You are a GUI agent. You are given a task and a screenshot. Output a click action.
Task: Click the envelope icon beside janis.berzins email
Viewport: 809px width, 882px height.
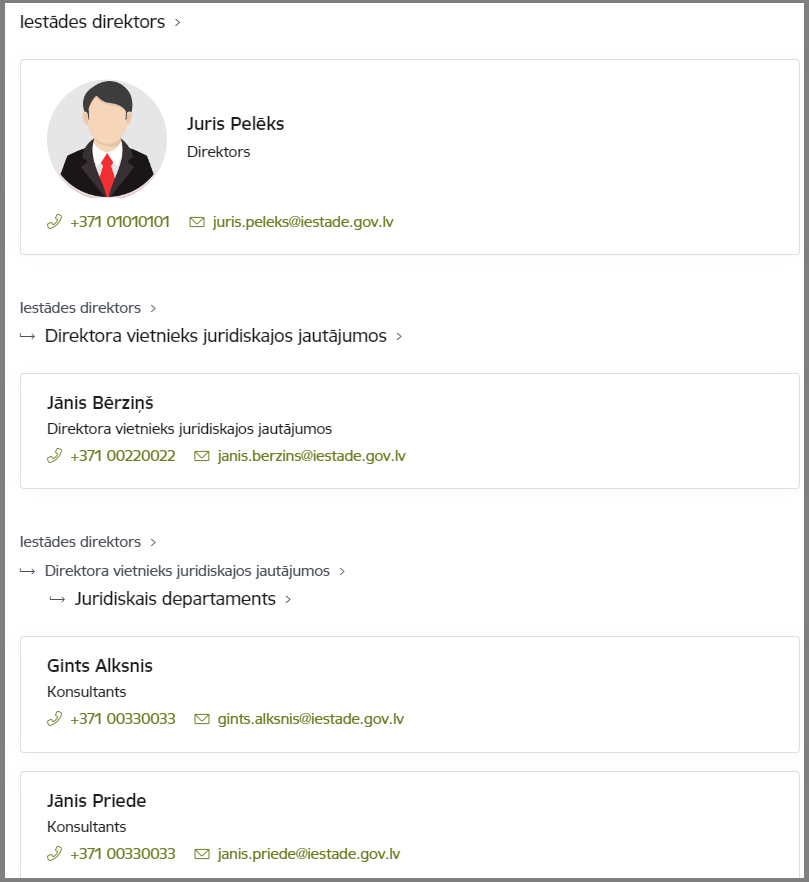(x=202, y=456)
